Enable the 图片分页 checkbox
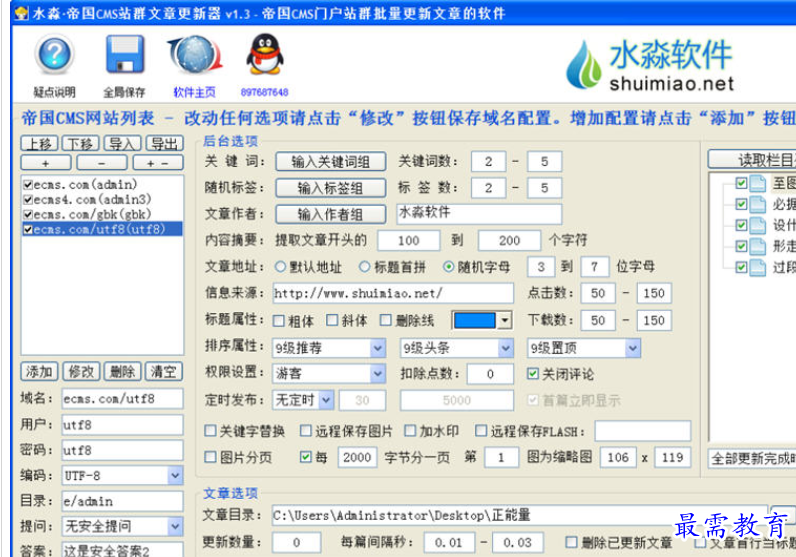This screenshot has height=557, width=796. click(210, 457)
